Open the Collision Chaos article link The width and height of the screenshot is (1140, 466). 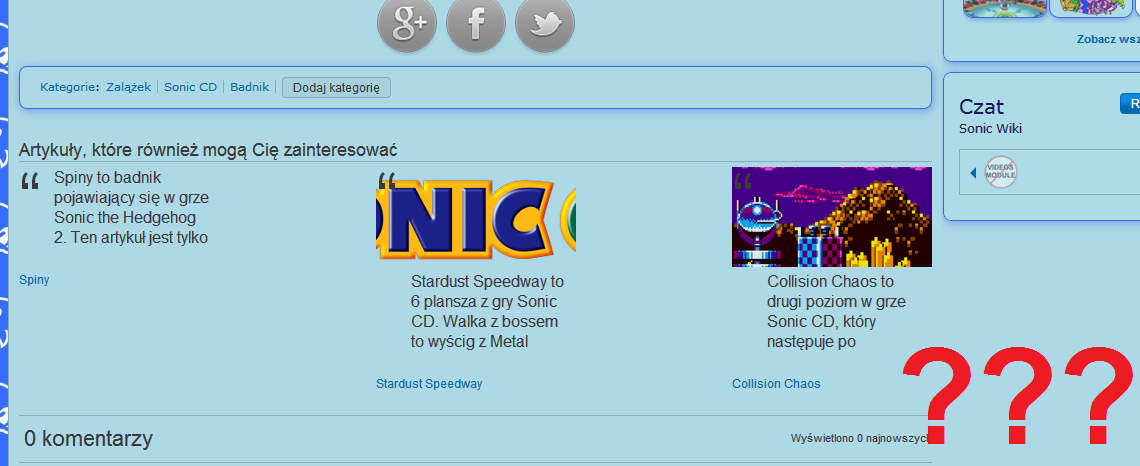click(776, 384)
